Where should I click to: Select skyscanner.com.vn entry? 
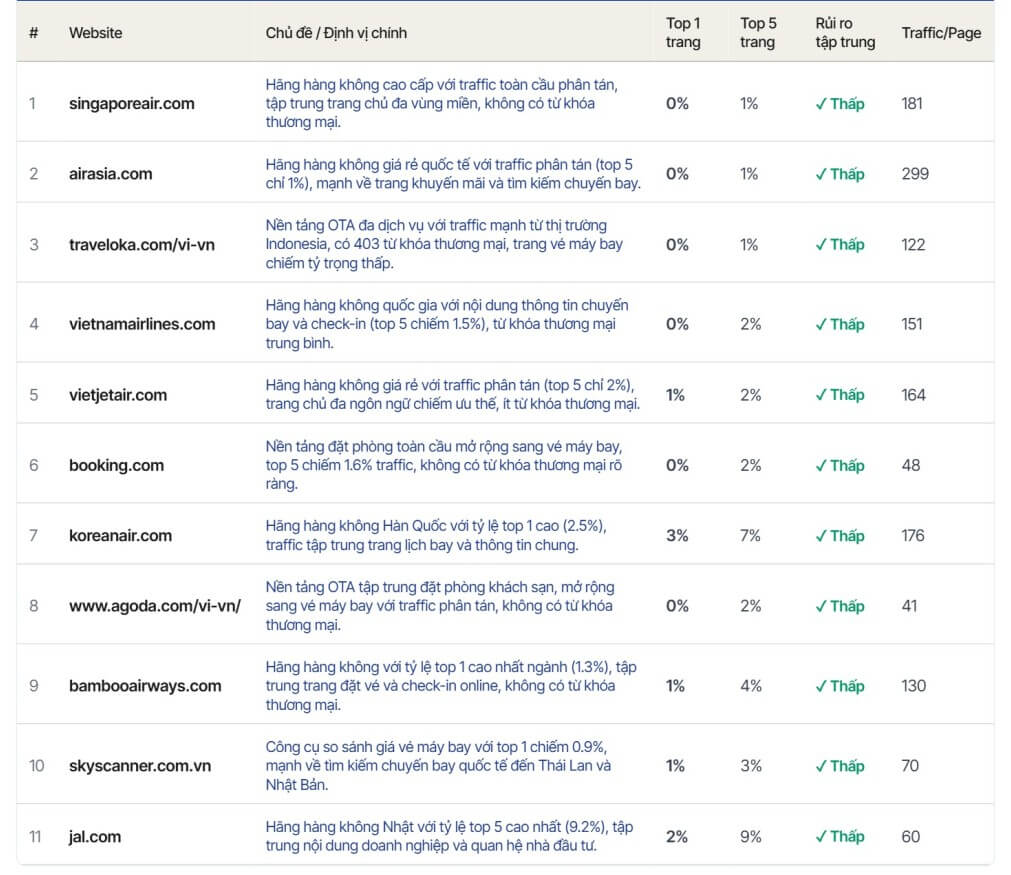point(140,765)
